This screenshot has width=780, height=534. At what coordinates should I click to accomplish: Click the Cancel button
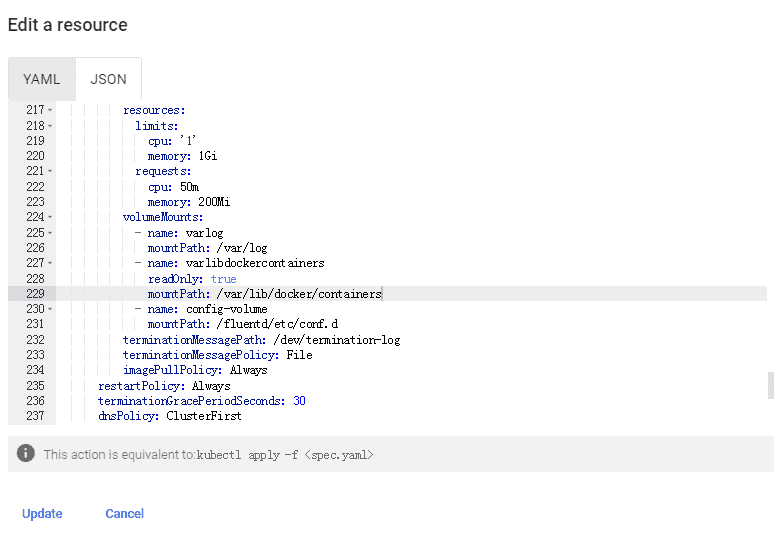(x=124, y=514)
